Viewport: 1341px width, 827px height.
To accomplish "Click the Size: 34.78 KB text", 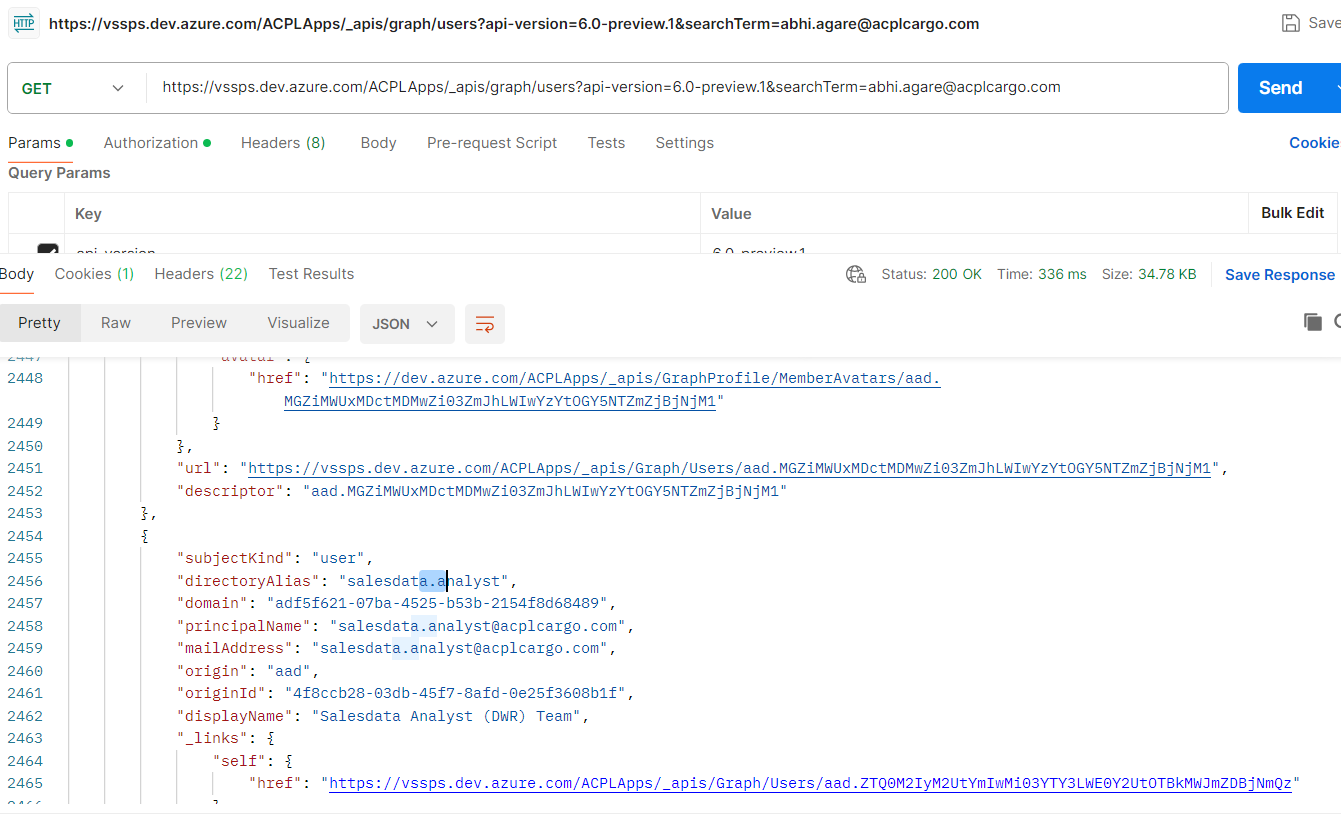I will coord(1149,274).
